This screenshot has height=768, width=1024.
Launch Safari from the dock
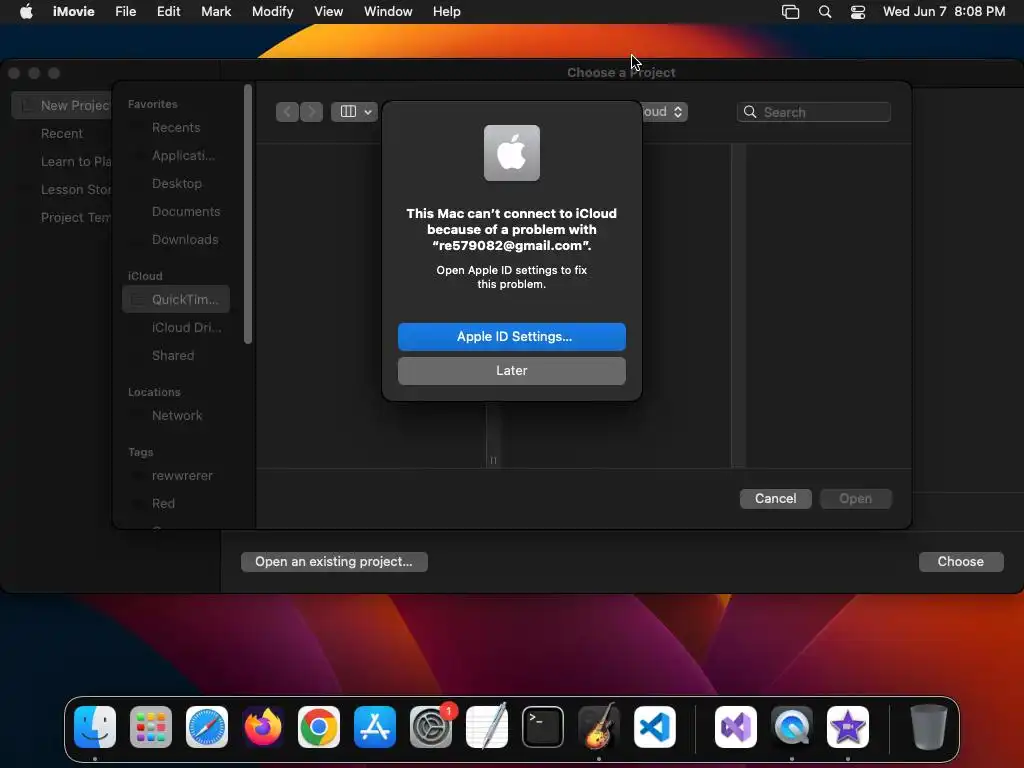(207, 726)
